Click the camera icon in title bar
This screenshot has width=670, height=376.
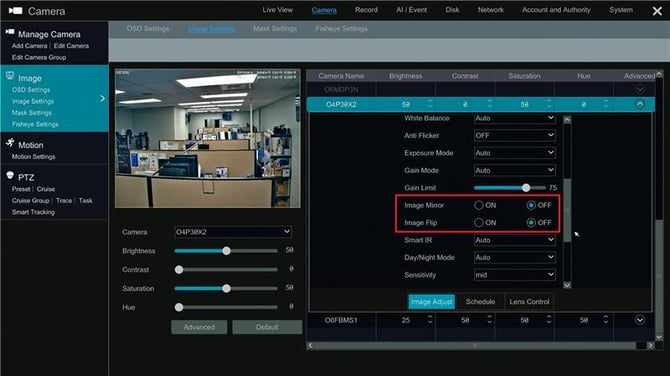coord(15,11)
